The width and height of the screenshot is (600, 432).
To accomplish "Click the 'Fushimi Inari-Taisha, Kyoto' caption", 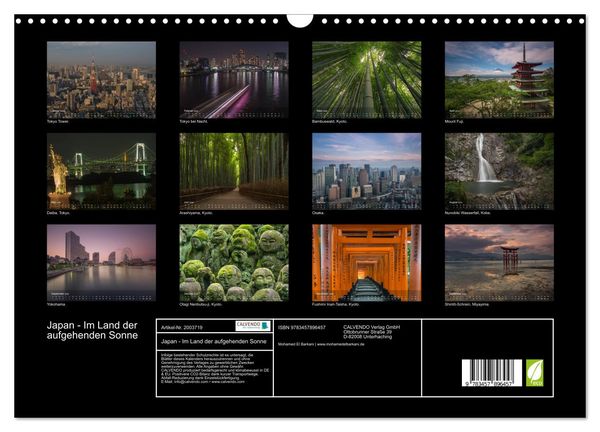I will coord(336,305).
